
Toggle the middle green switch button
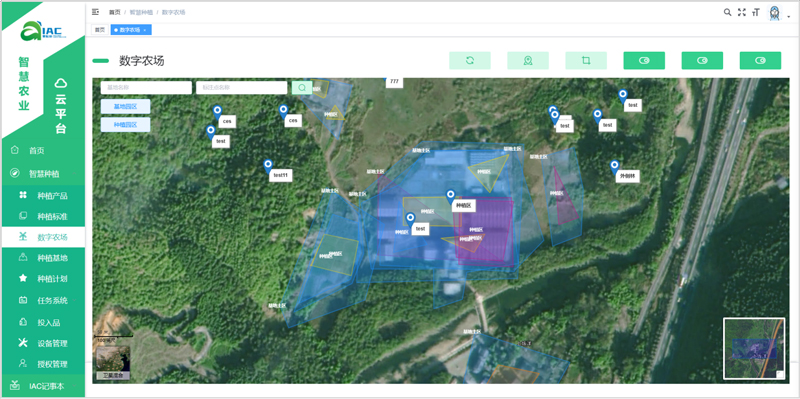[703, 60]
